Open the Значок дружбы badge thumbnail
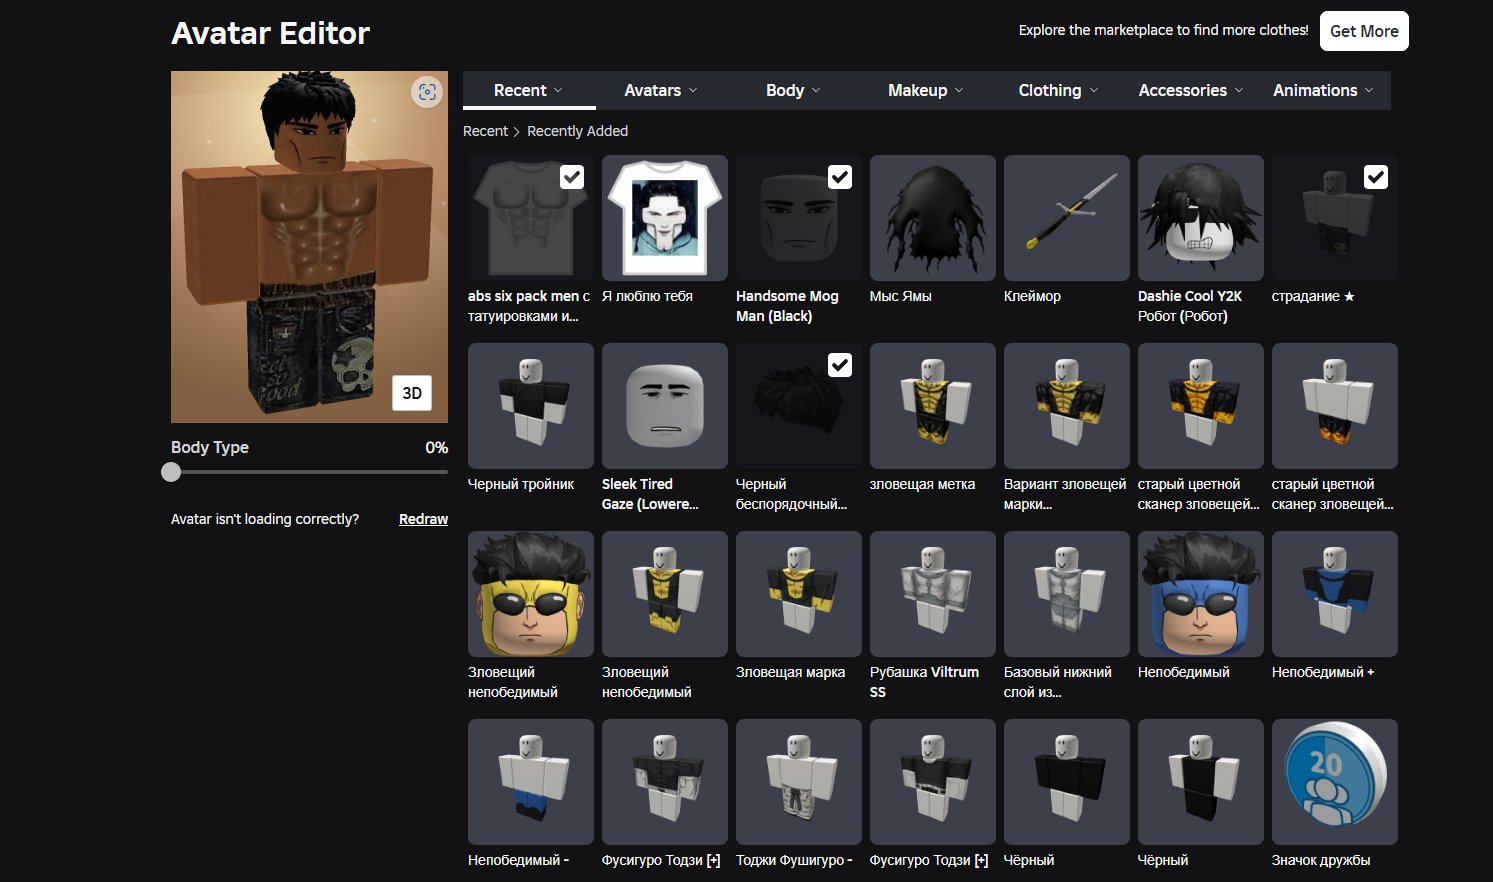This screenshot has height=882, width=1493. pyautogui.click(x=1335, y=782)
